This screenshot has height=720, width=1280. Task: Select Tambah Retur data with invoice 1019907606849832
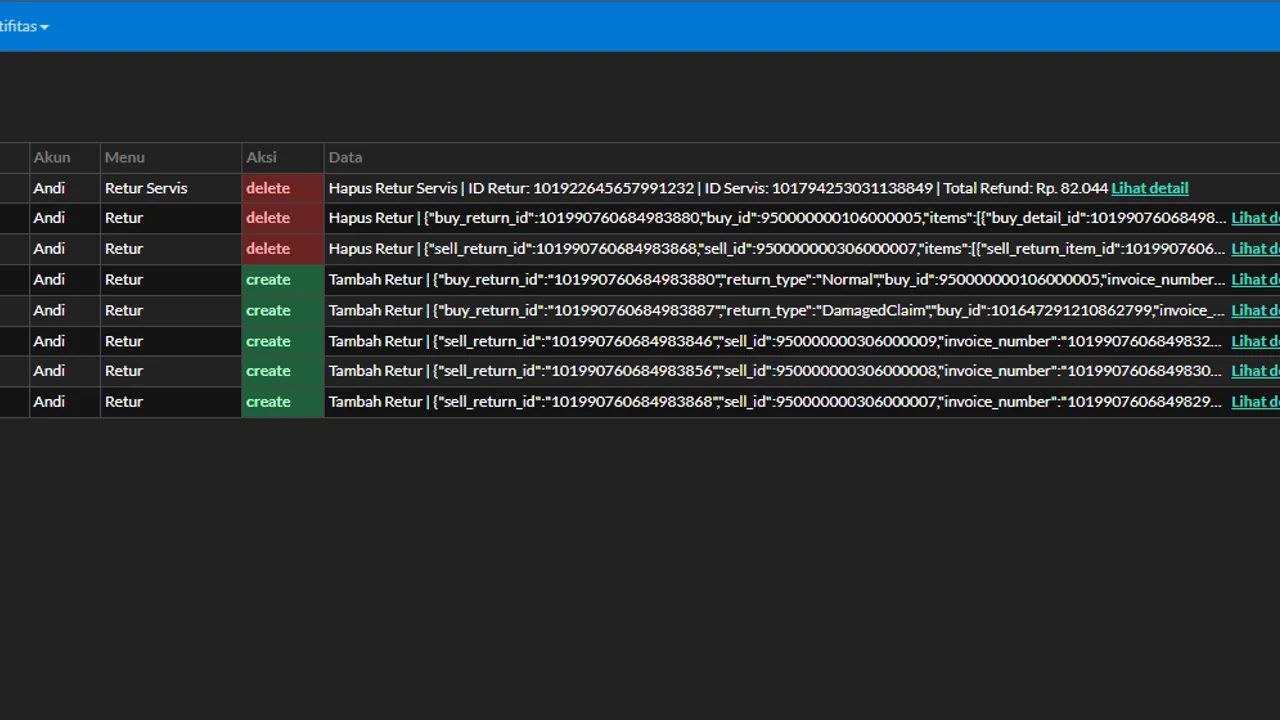775,341
